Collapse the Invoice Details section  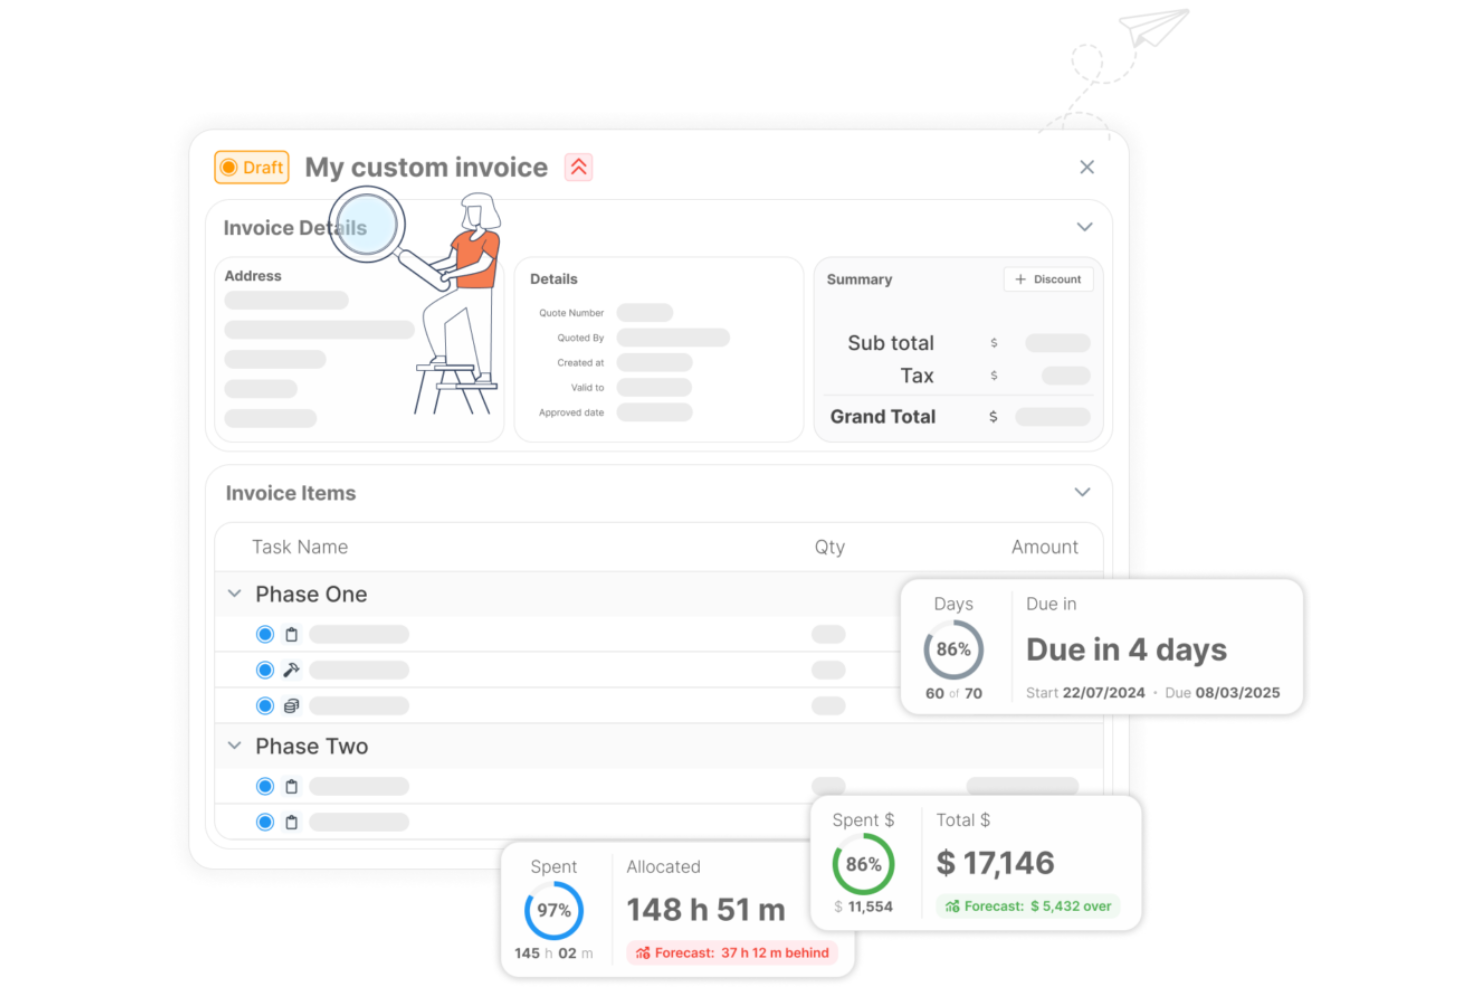1085,227
